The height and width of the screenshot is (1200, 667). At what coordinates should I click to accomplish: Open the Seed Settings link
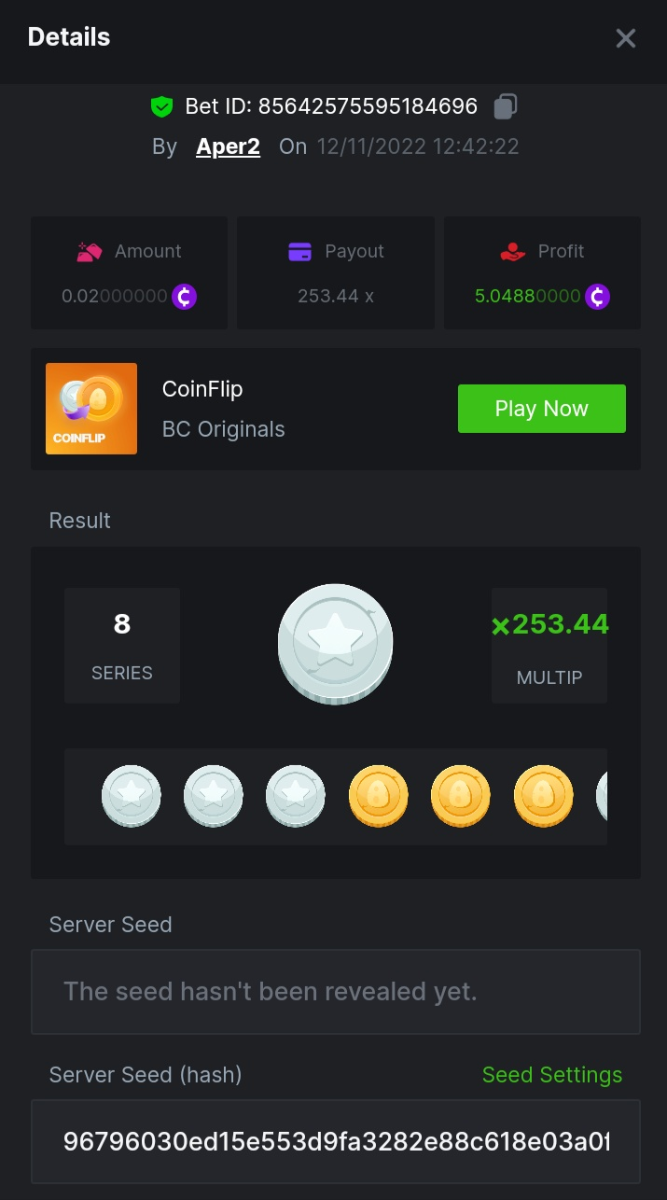click(552, 1075)
